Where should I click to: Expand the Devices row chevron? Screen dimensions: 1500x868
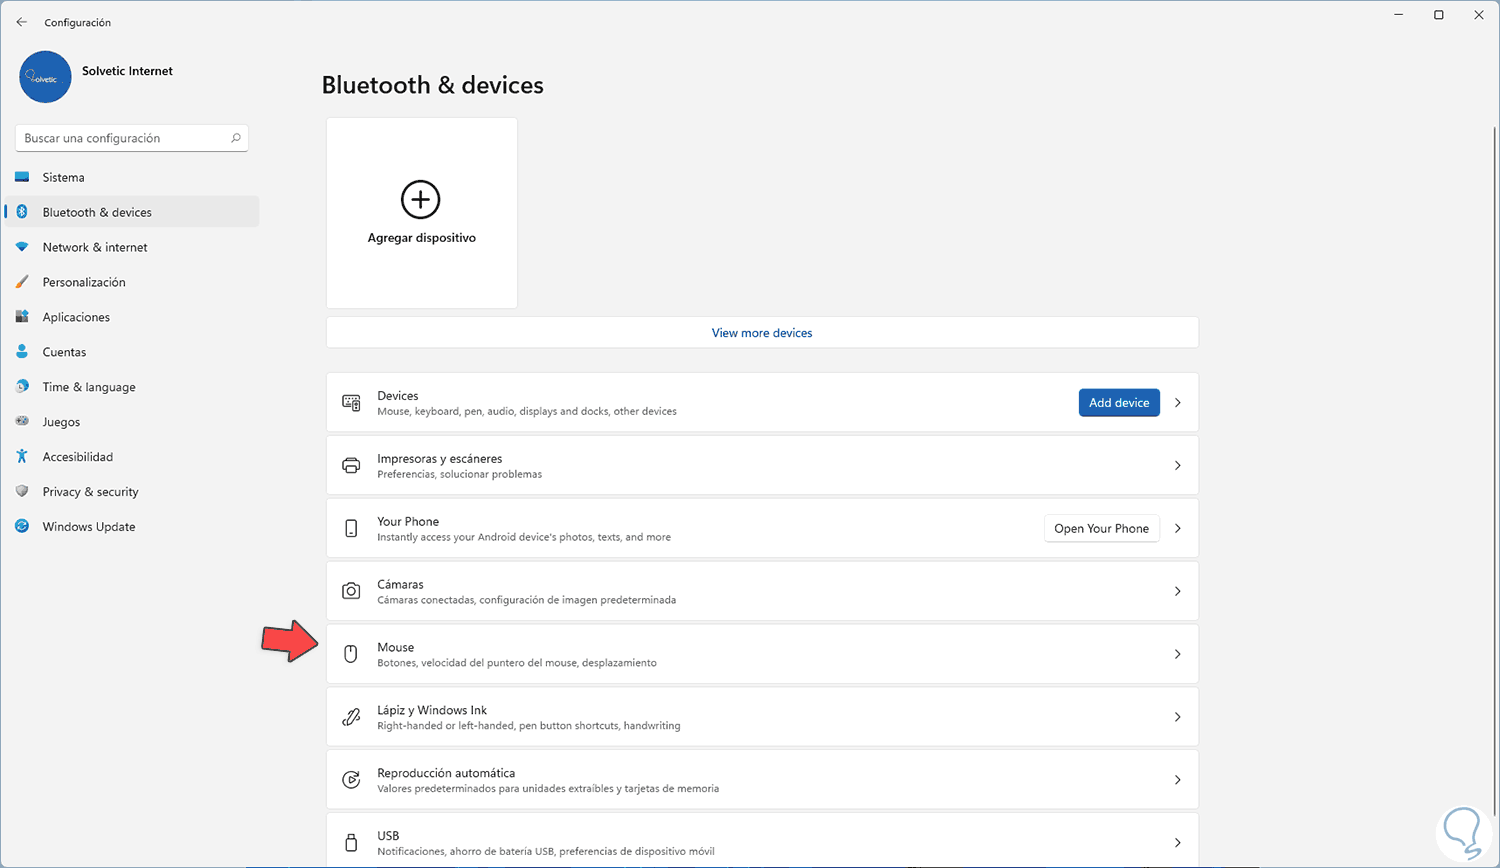click(x=1178, y=403)
